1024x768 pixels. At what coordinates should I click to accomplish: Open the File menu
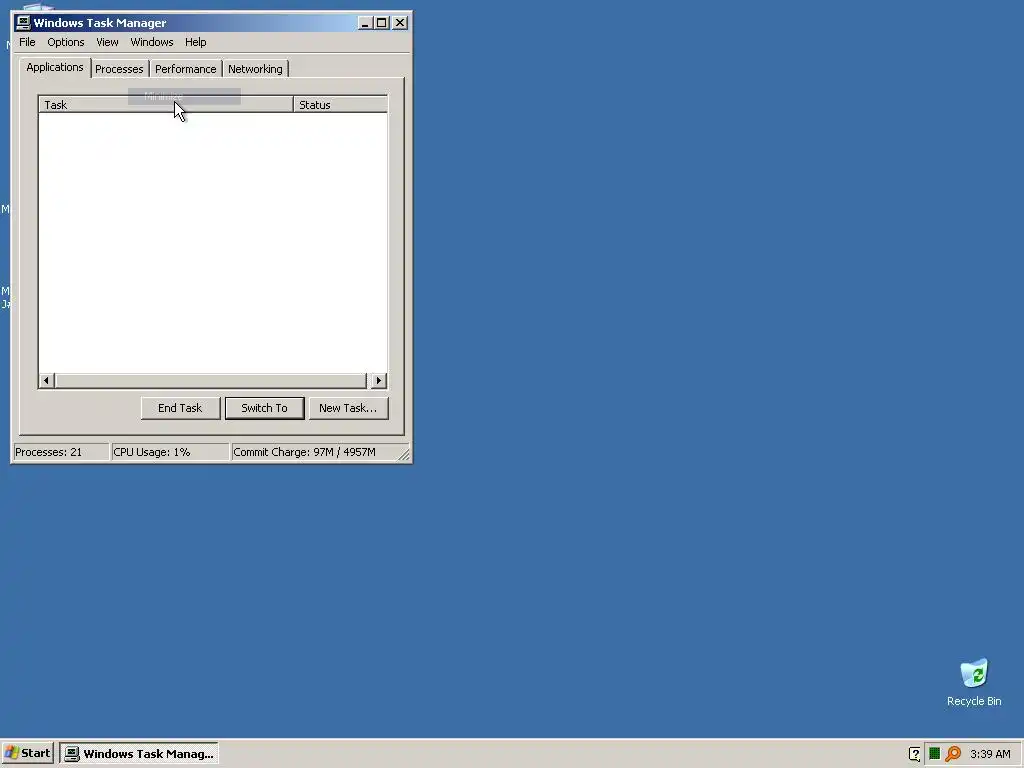point(27,42)
